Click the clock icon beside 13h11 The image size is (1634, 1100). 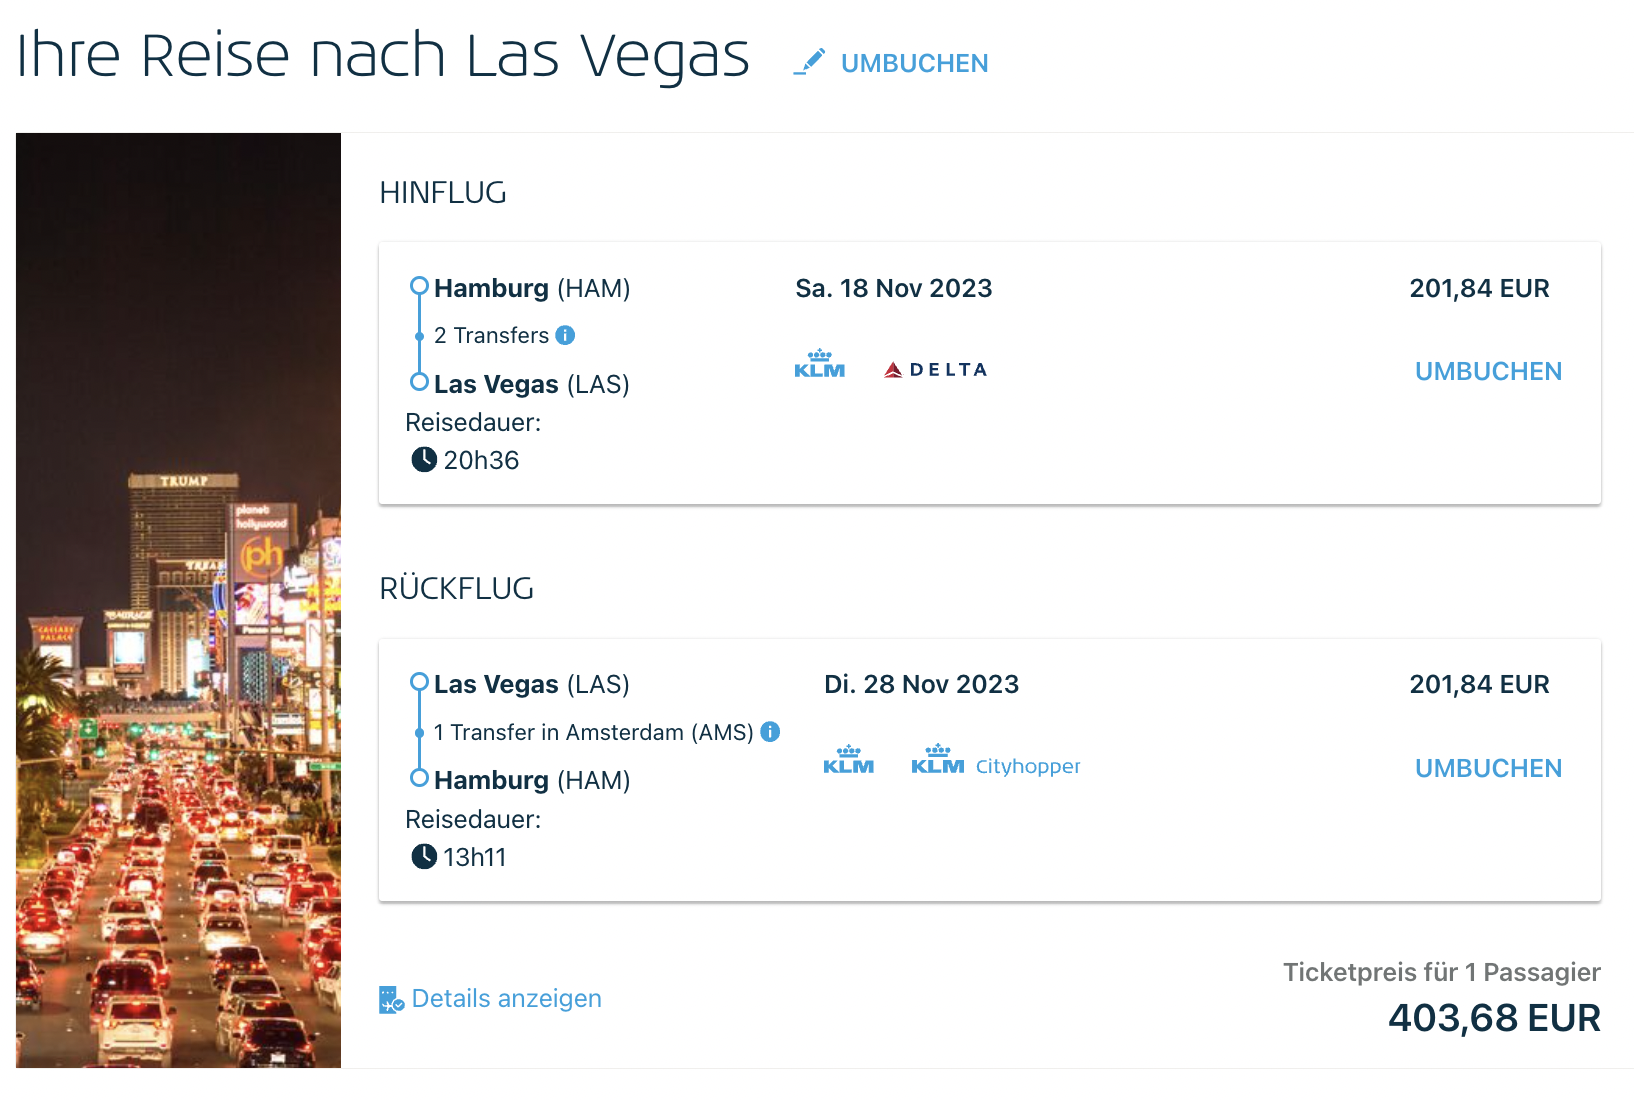[x=424, y=857]
